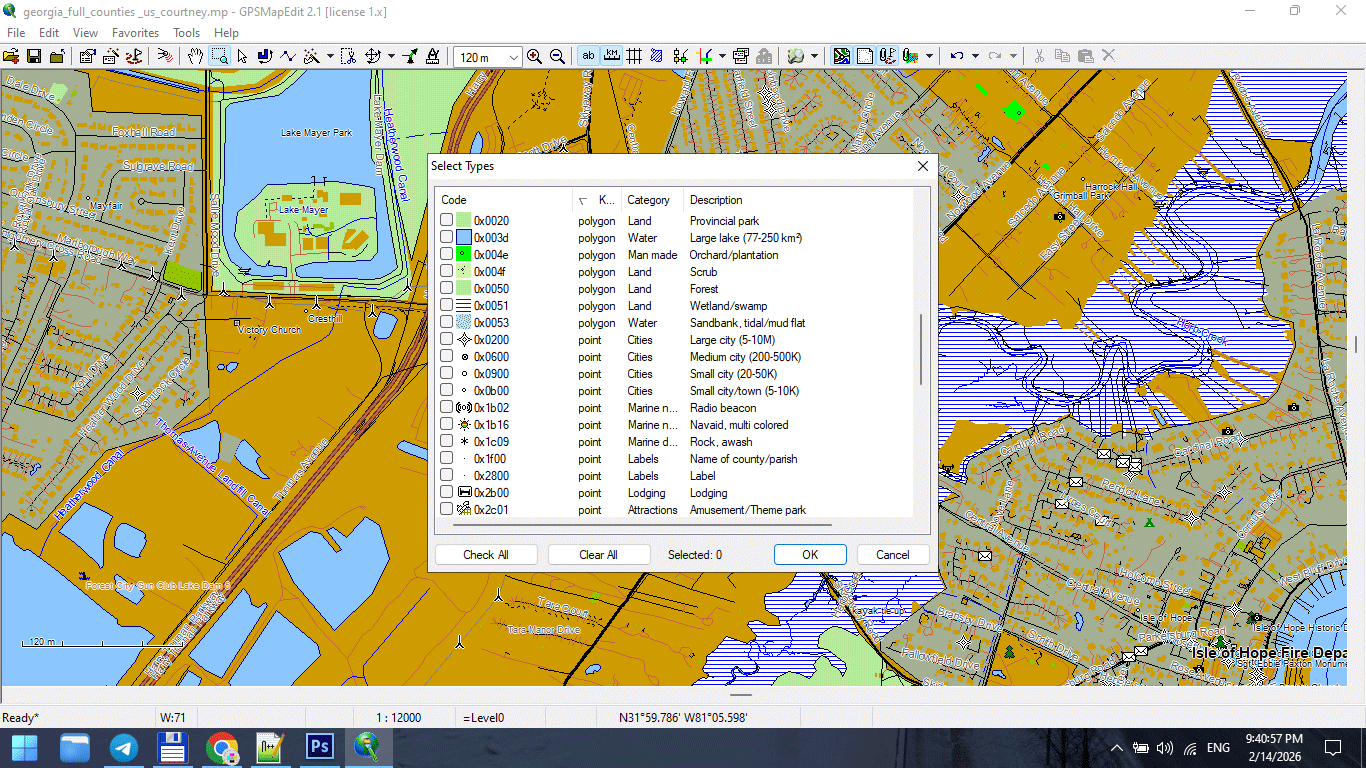
Task: Click the grid display icon
Action: click(x=634, y=56)
